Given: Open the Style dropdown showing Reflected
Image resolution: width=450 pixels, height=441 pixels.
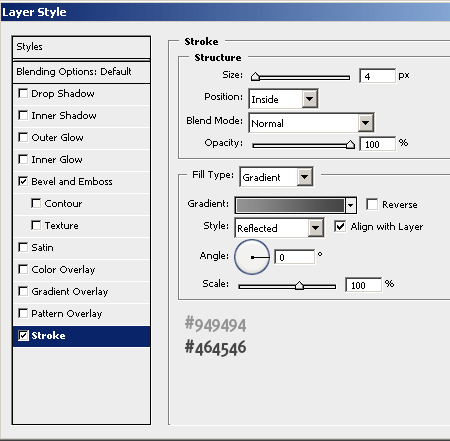Looking at the screenshot, I should click(279, 228).
